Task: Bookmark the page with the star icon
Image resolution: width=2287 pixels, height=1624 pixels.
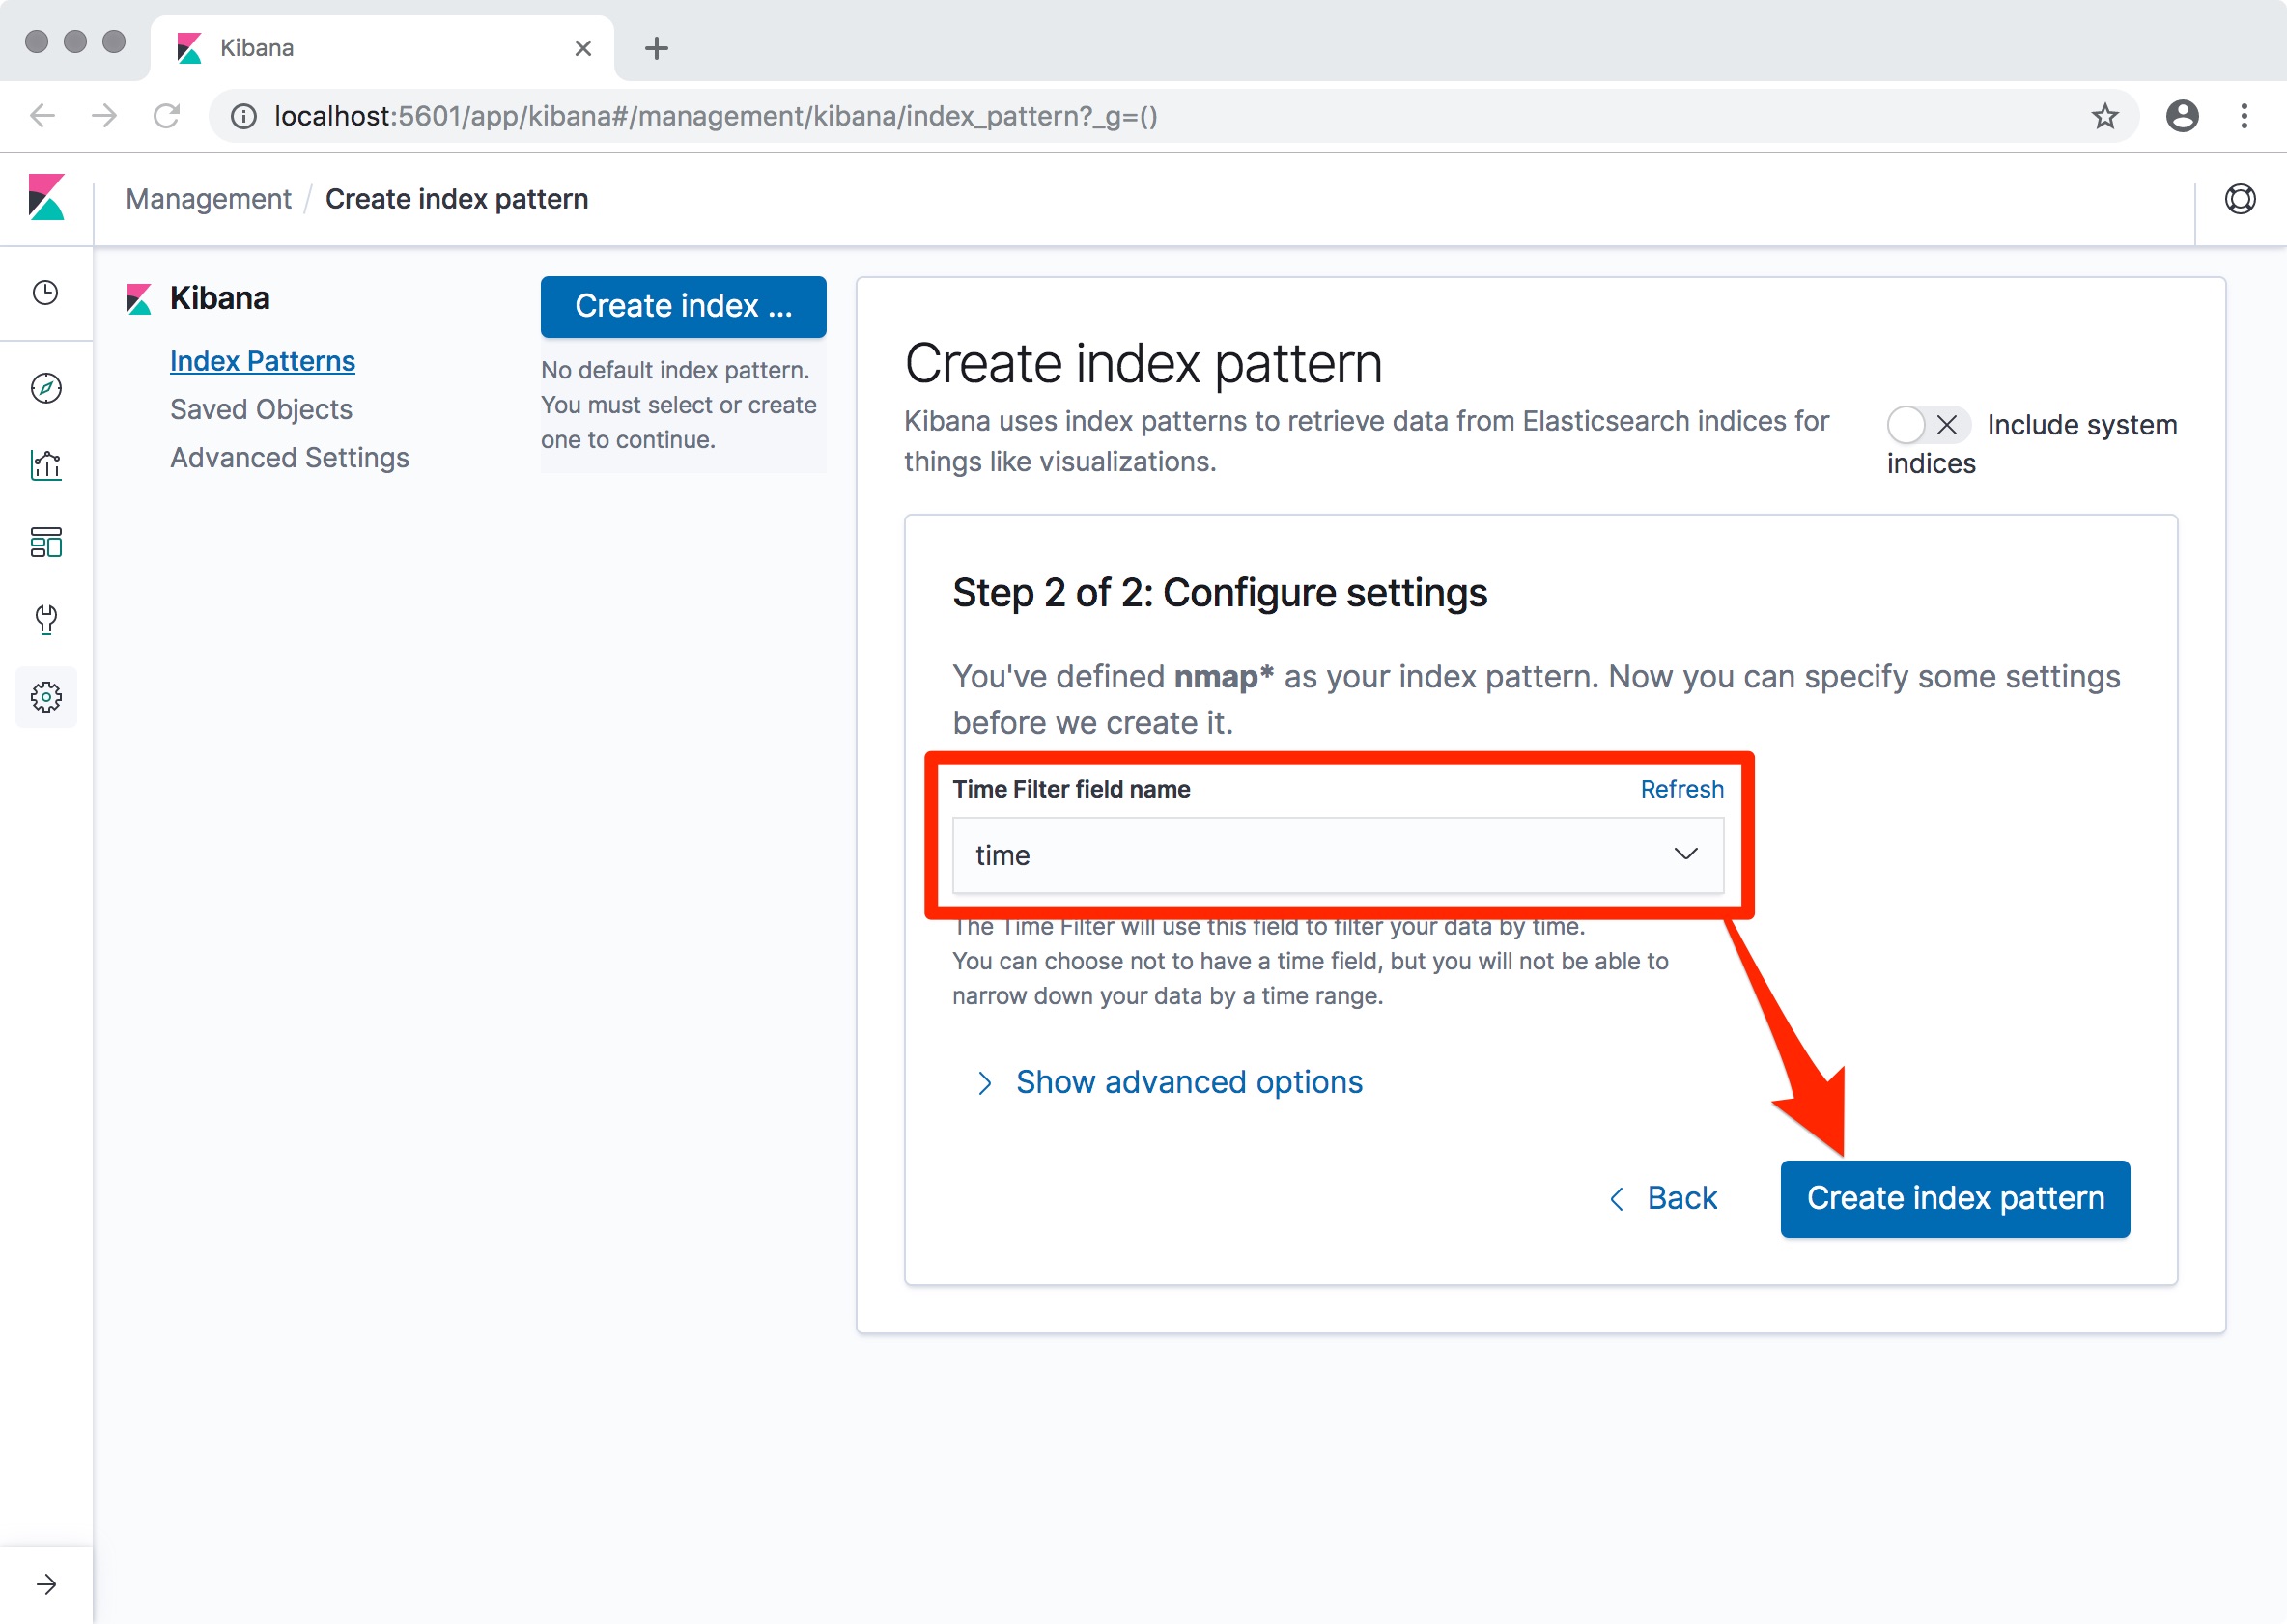Action: click(2104, 116)
